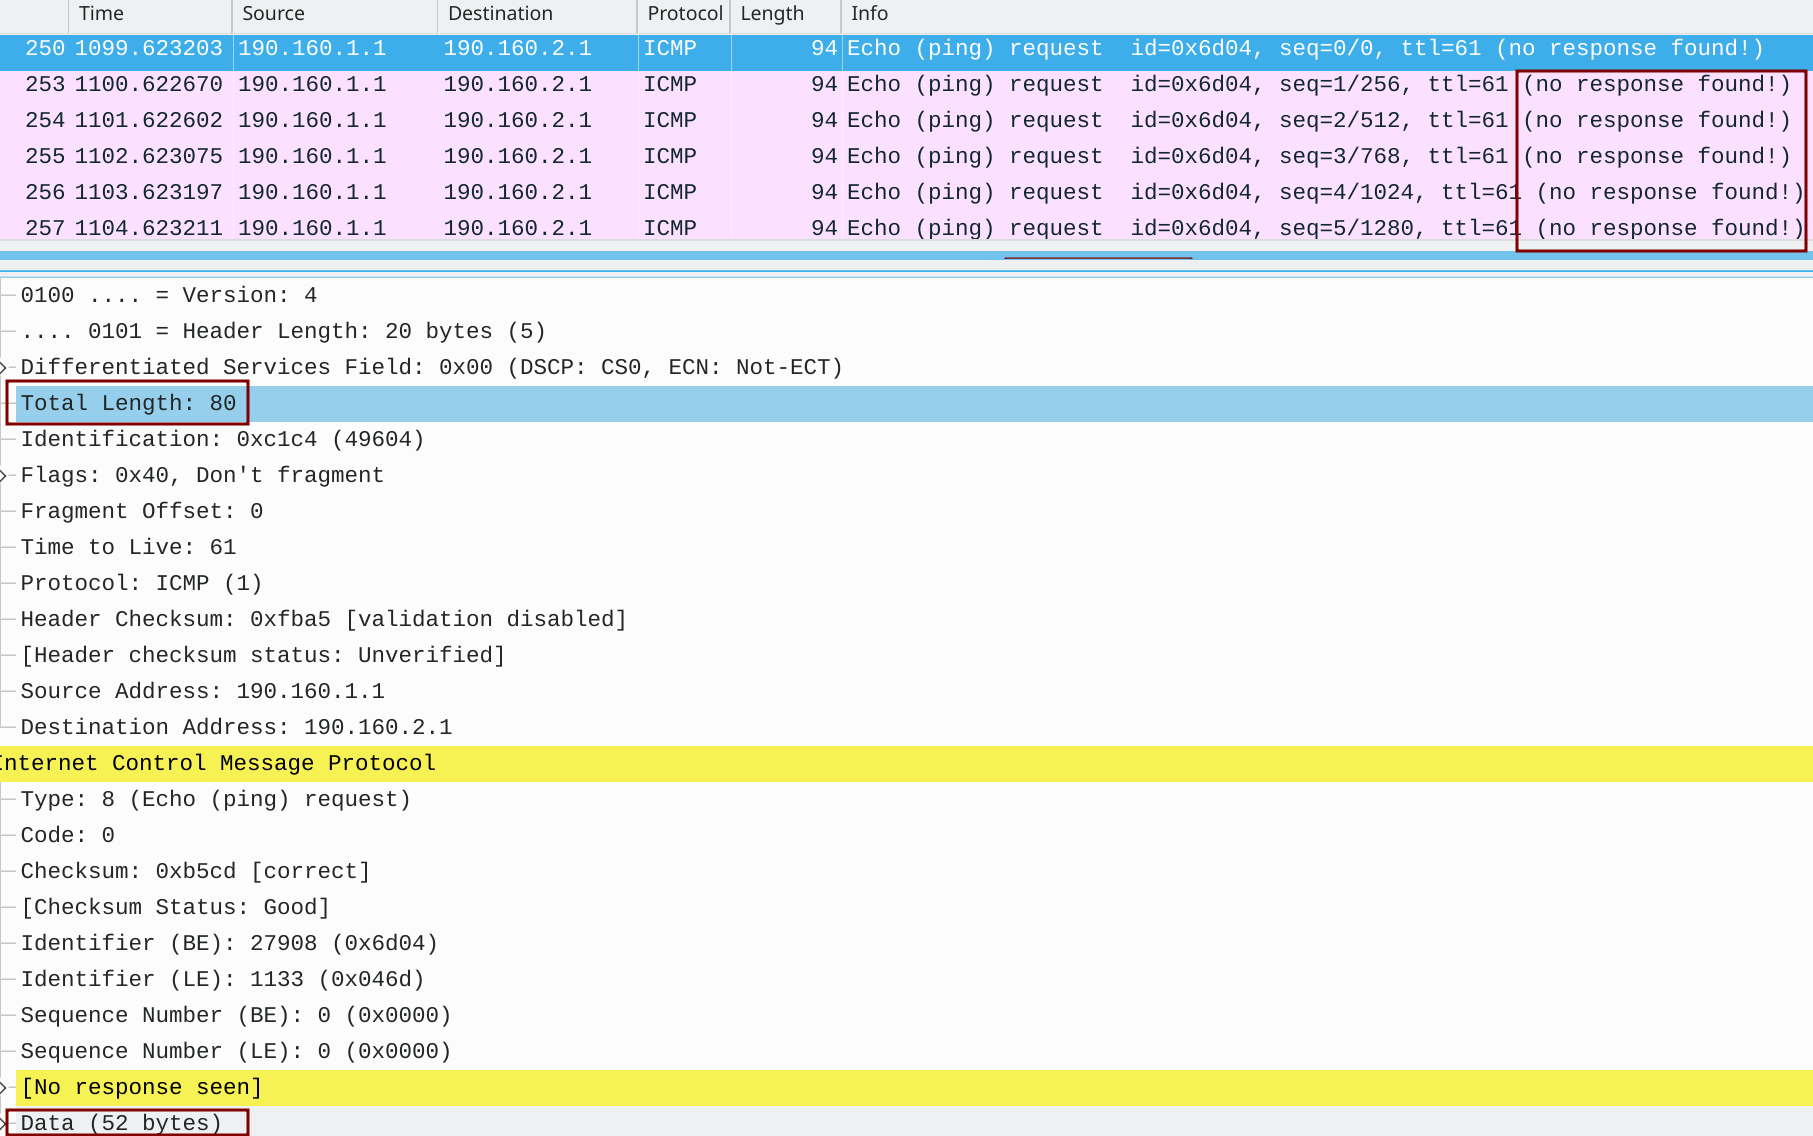Sort packets by the Info column

pyautogui.click(x=868, y=14)
